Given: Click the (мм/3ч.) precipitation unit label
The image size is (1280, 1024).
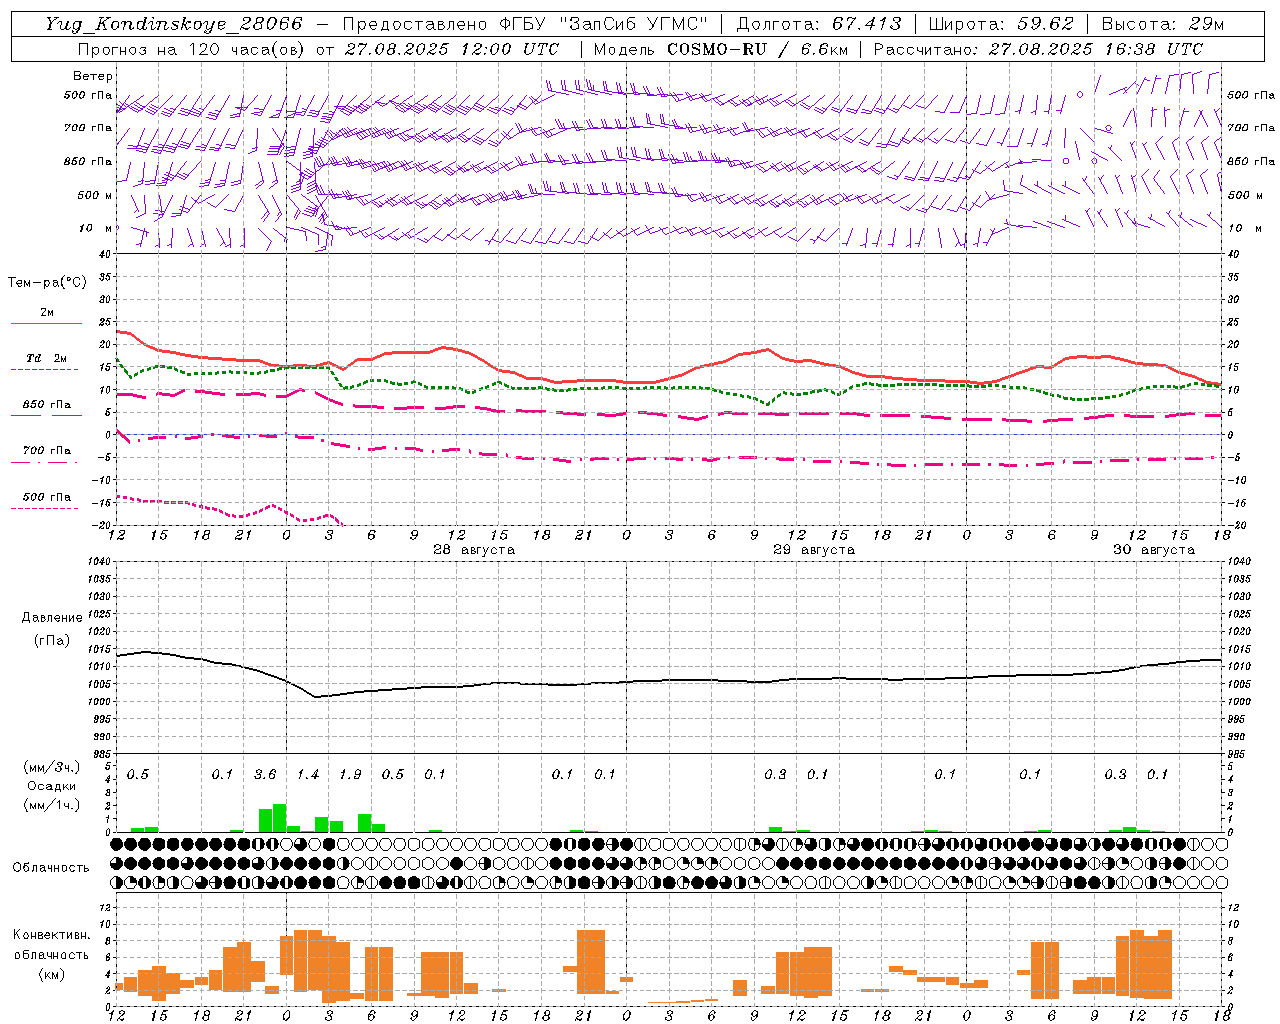Looking at the screenshot, I should point(52,767).
